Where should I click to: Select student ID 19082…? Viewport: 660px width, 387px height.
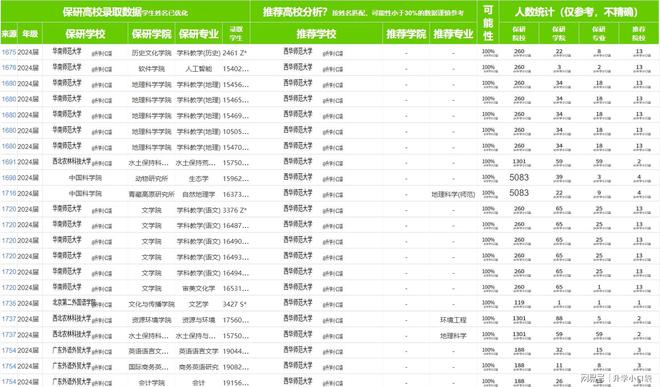[236, 367]
